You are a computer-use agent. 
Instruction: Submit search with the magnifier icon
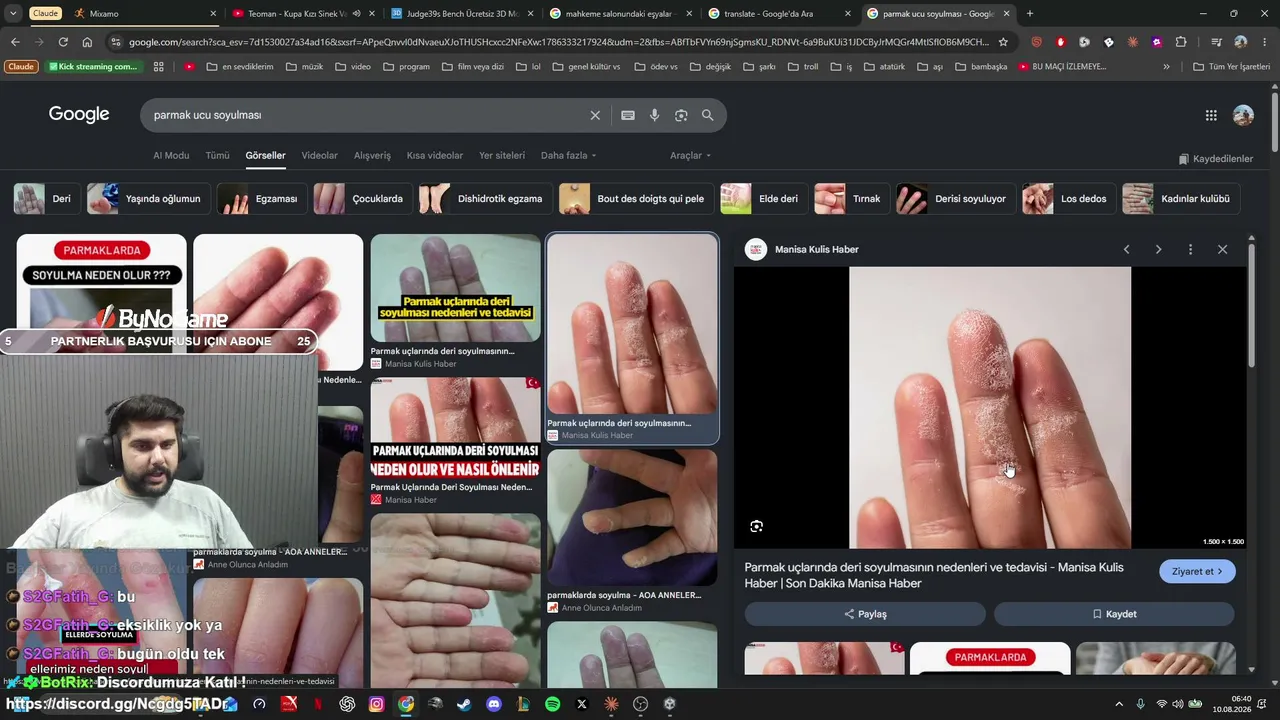click(x=708, y=115)
